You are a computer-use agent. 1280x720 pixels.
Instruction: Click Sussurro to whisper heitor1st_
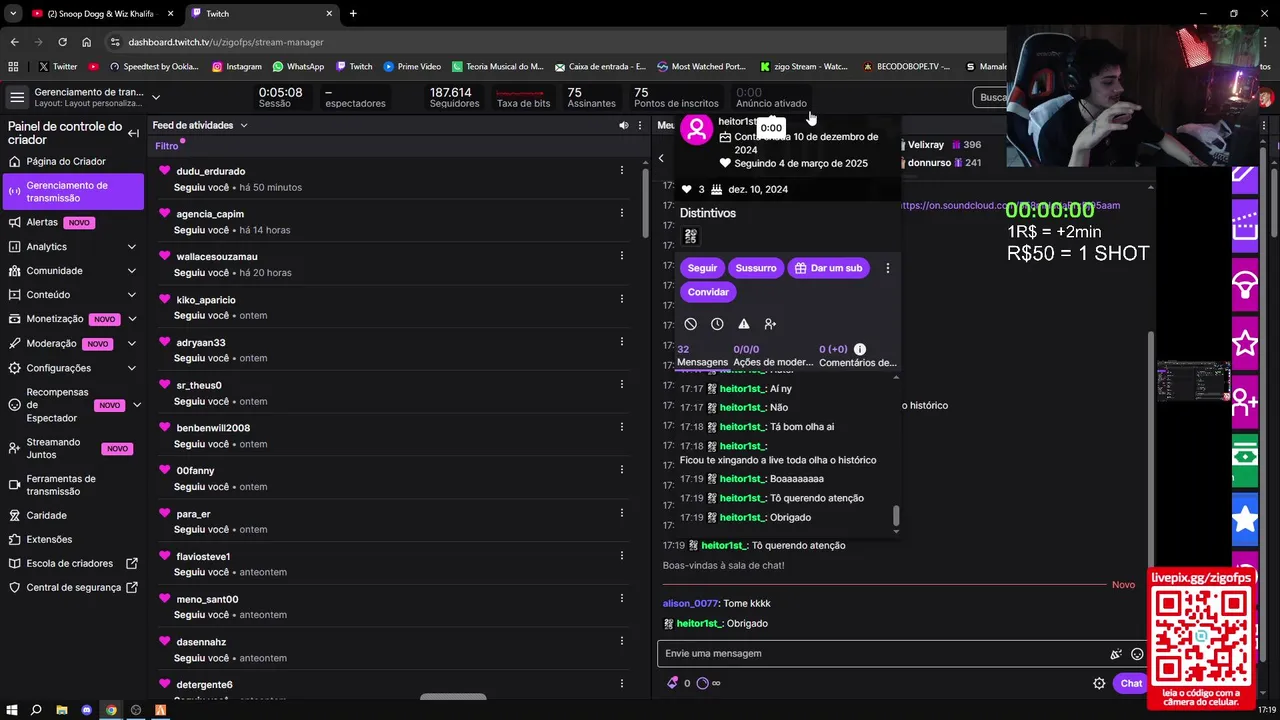(756, 268)
